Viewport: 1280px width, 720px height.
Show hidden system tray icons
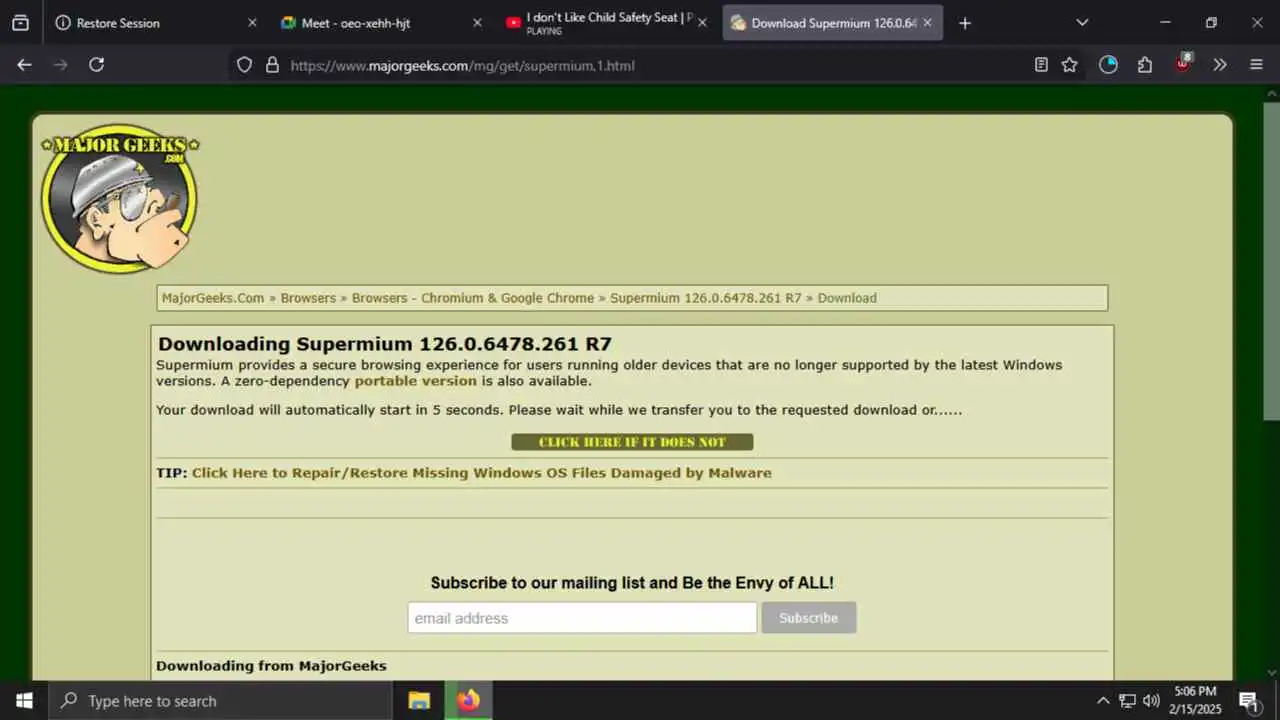[x=1103, y=701]
